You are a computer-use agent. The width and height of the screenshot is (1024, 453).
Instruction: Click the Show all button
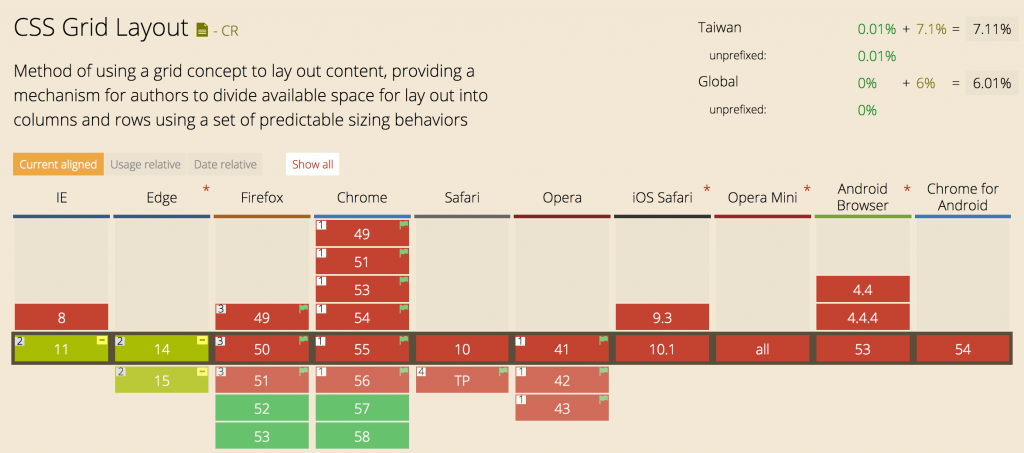313,164
